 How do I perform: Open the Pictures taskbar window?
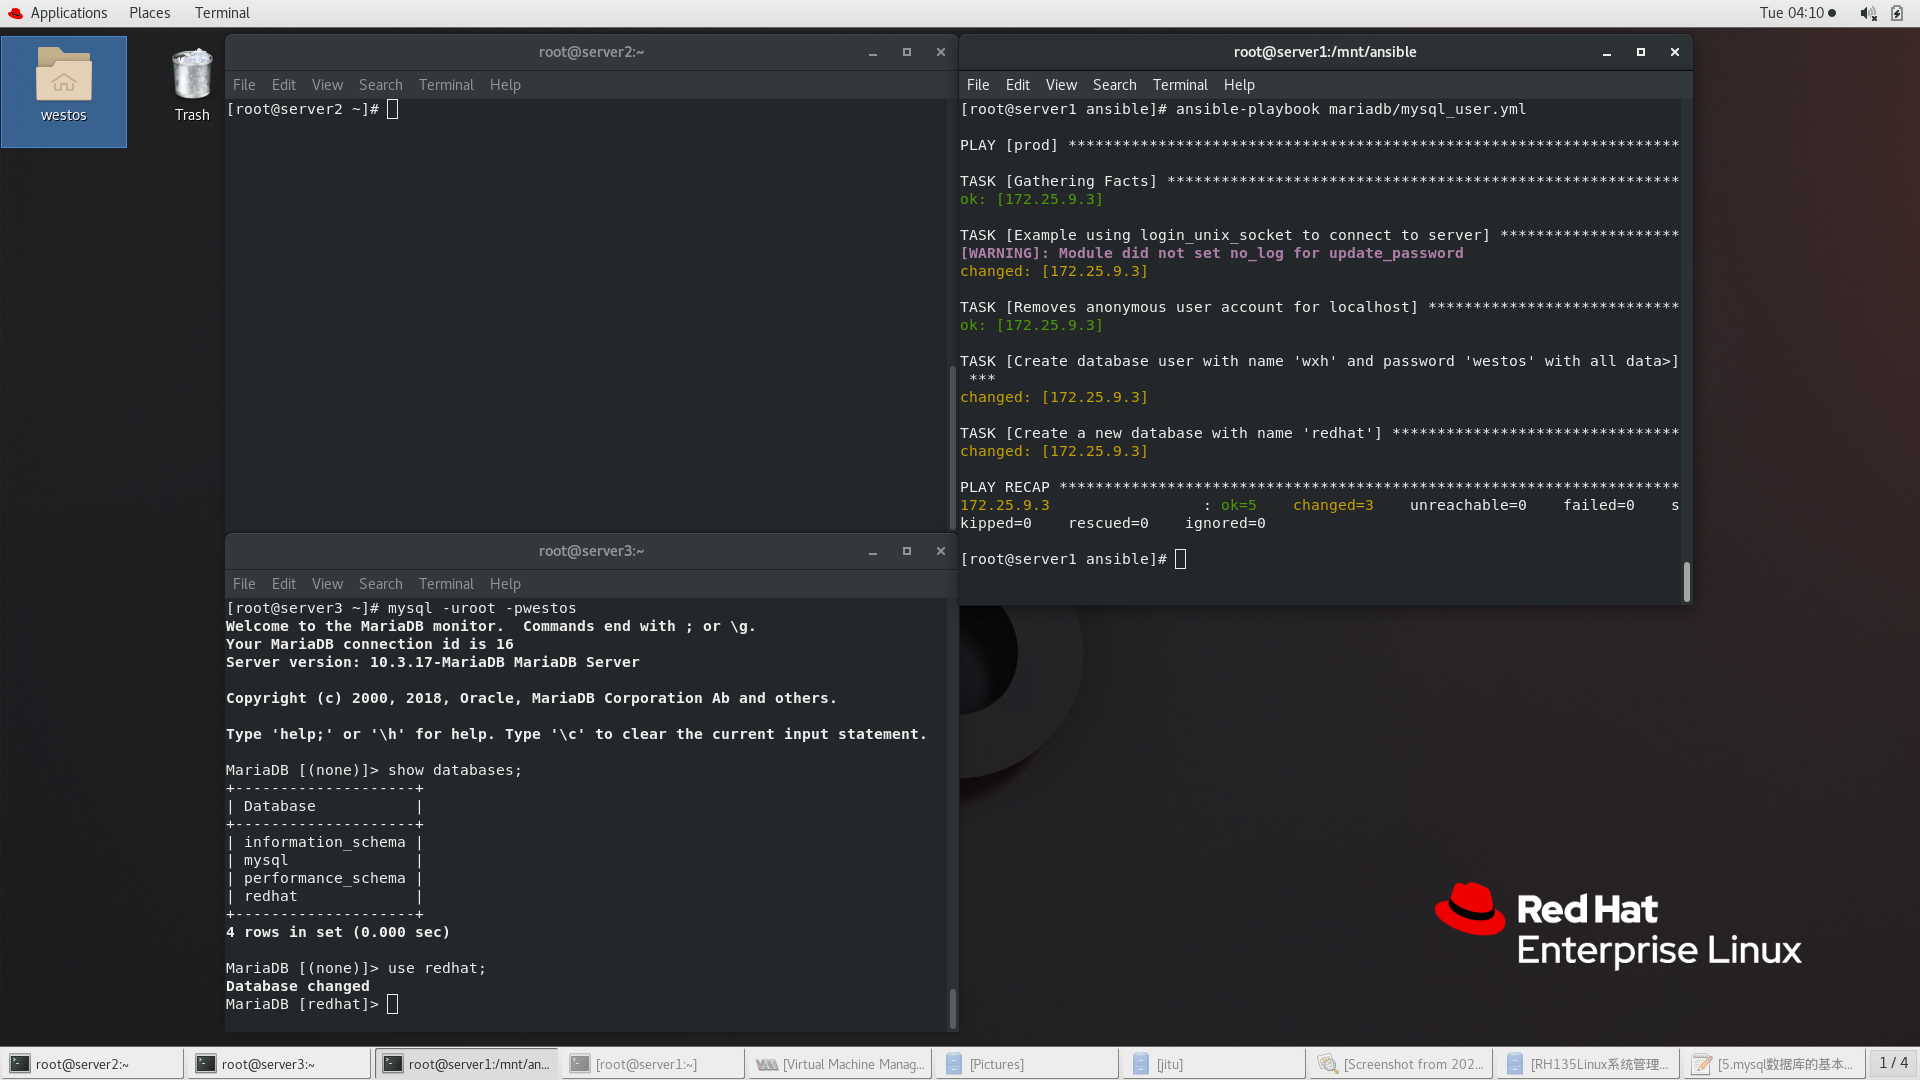coord(1025,1064)
